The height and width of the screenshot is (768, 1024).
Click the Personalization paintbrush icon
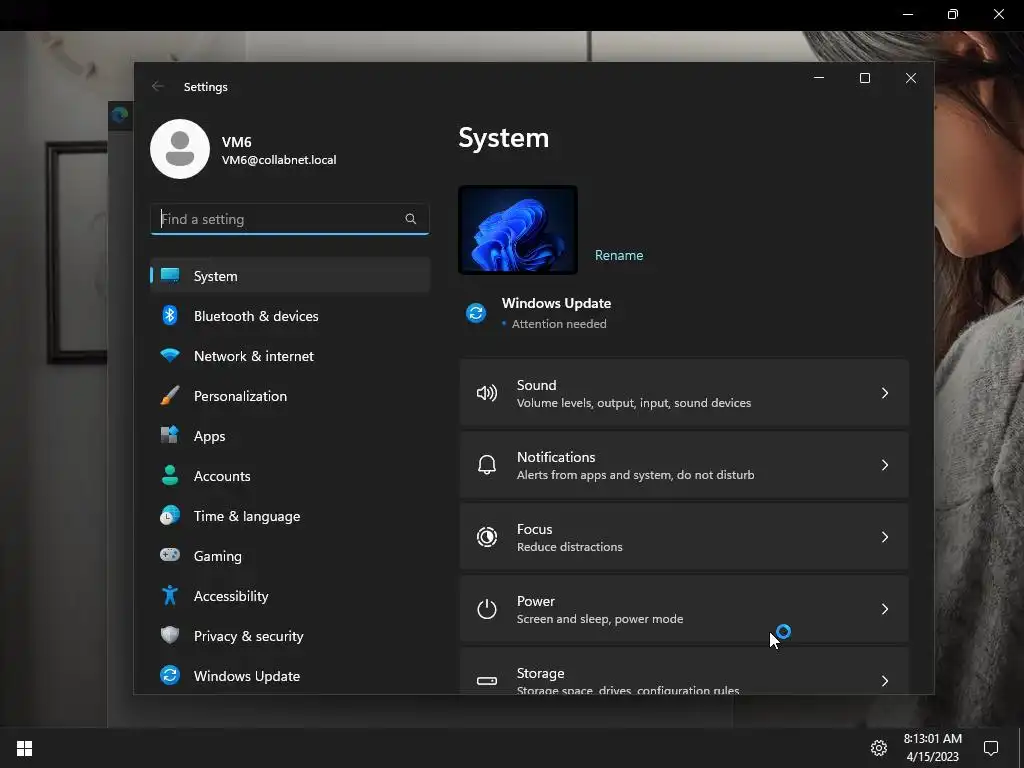pos(170,396)
